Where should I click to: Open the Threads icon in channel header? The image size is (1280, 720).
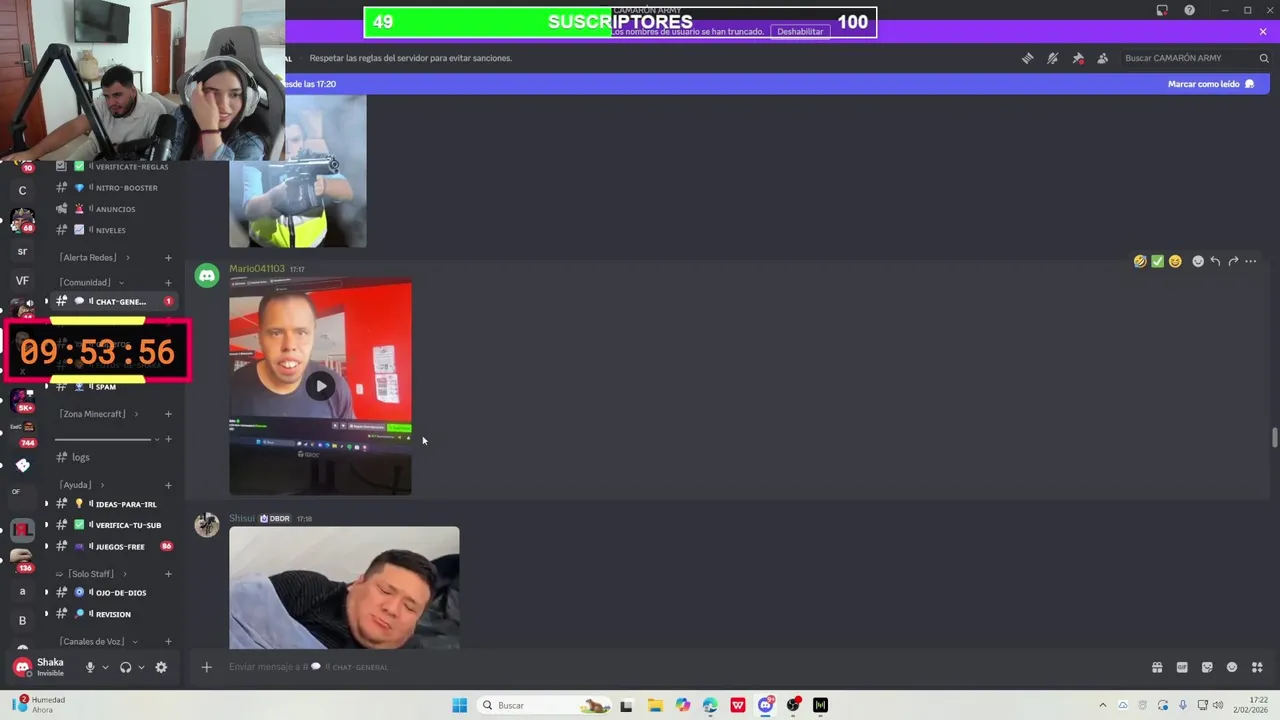coord(1027,58)
